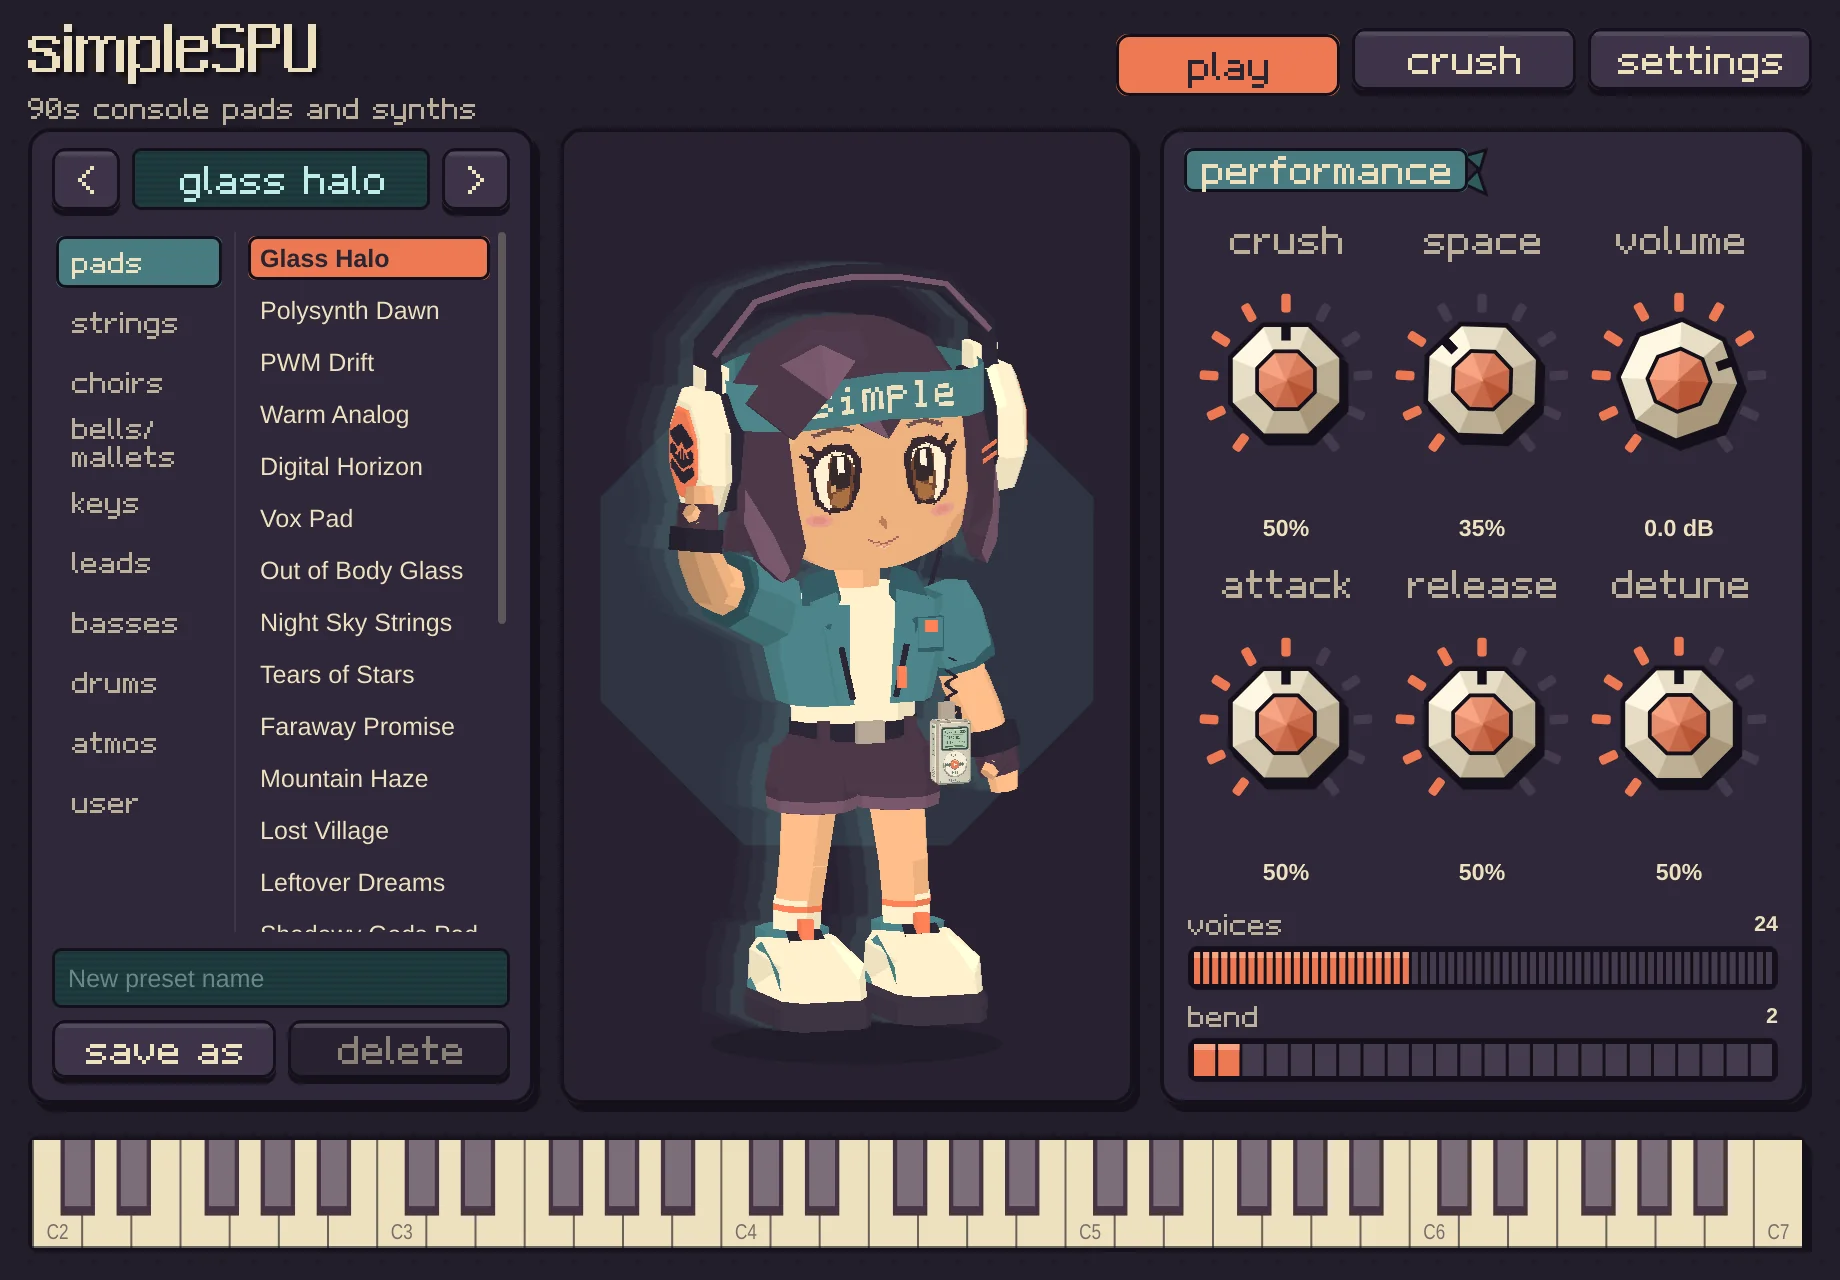Choose the Polysynth Dawn preset

369,310
